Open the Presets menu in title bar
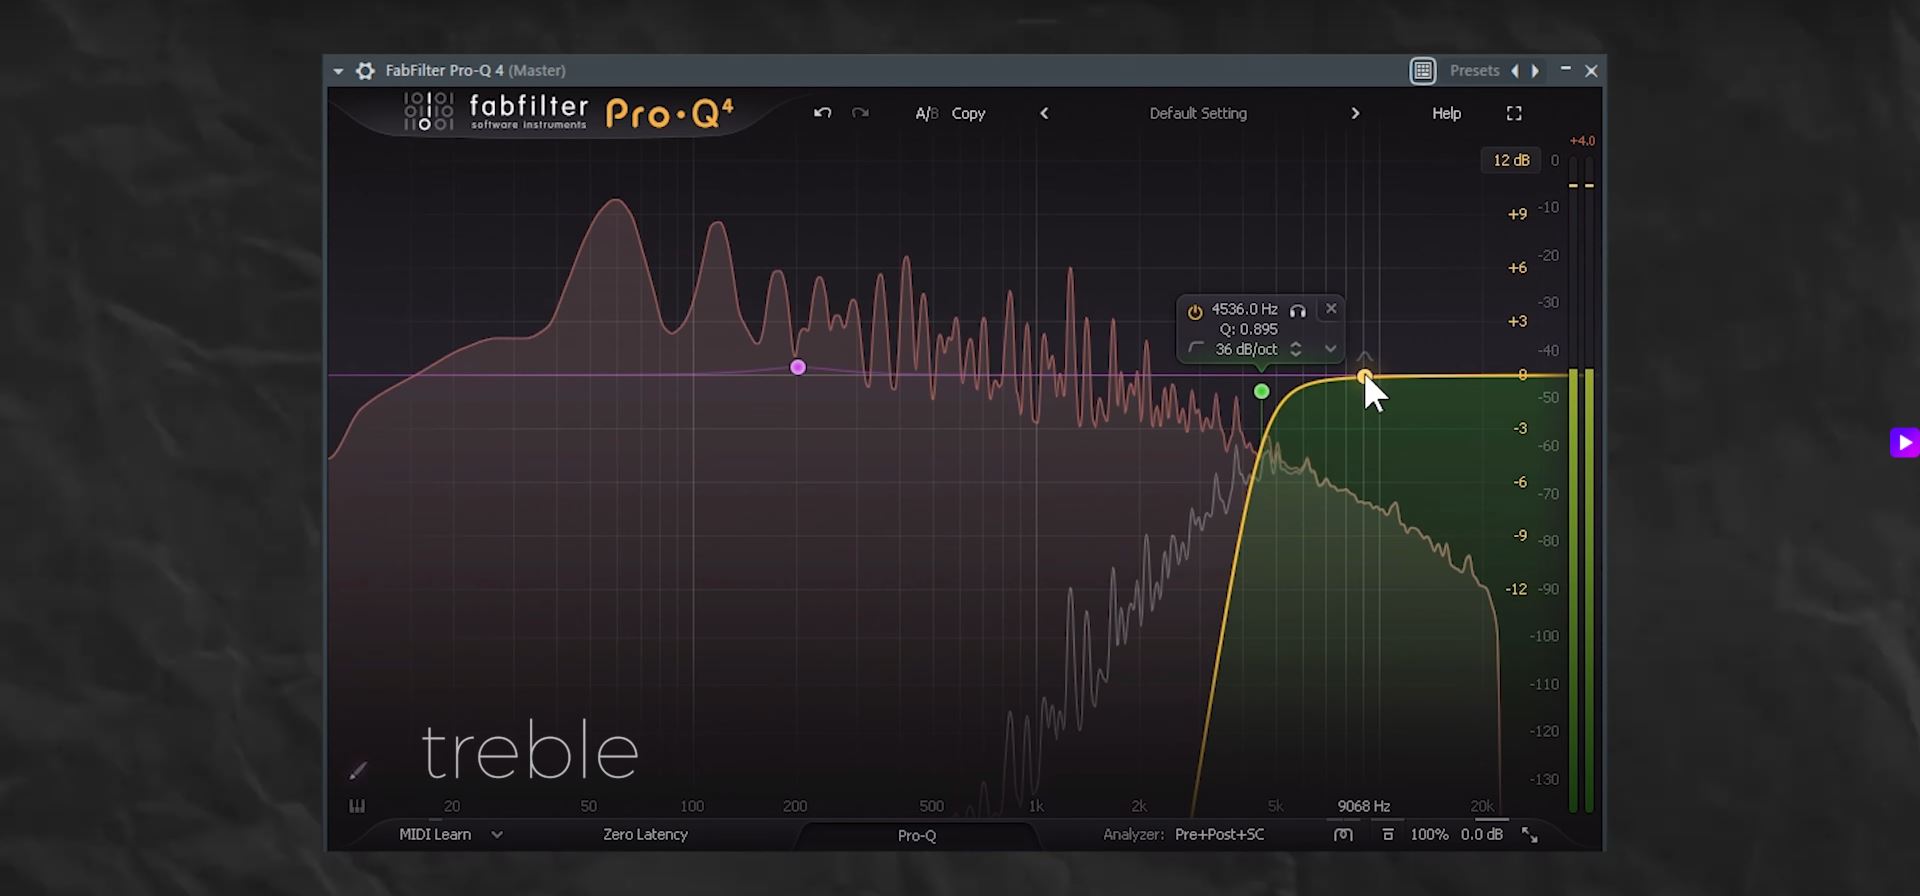The image size is (1920, 896). (1474, 71)
